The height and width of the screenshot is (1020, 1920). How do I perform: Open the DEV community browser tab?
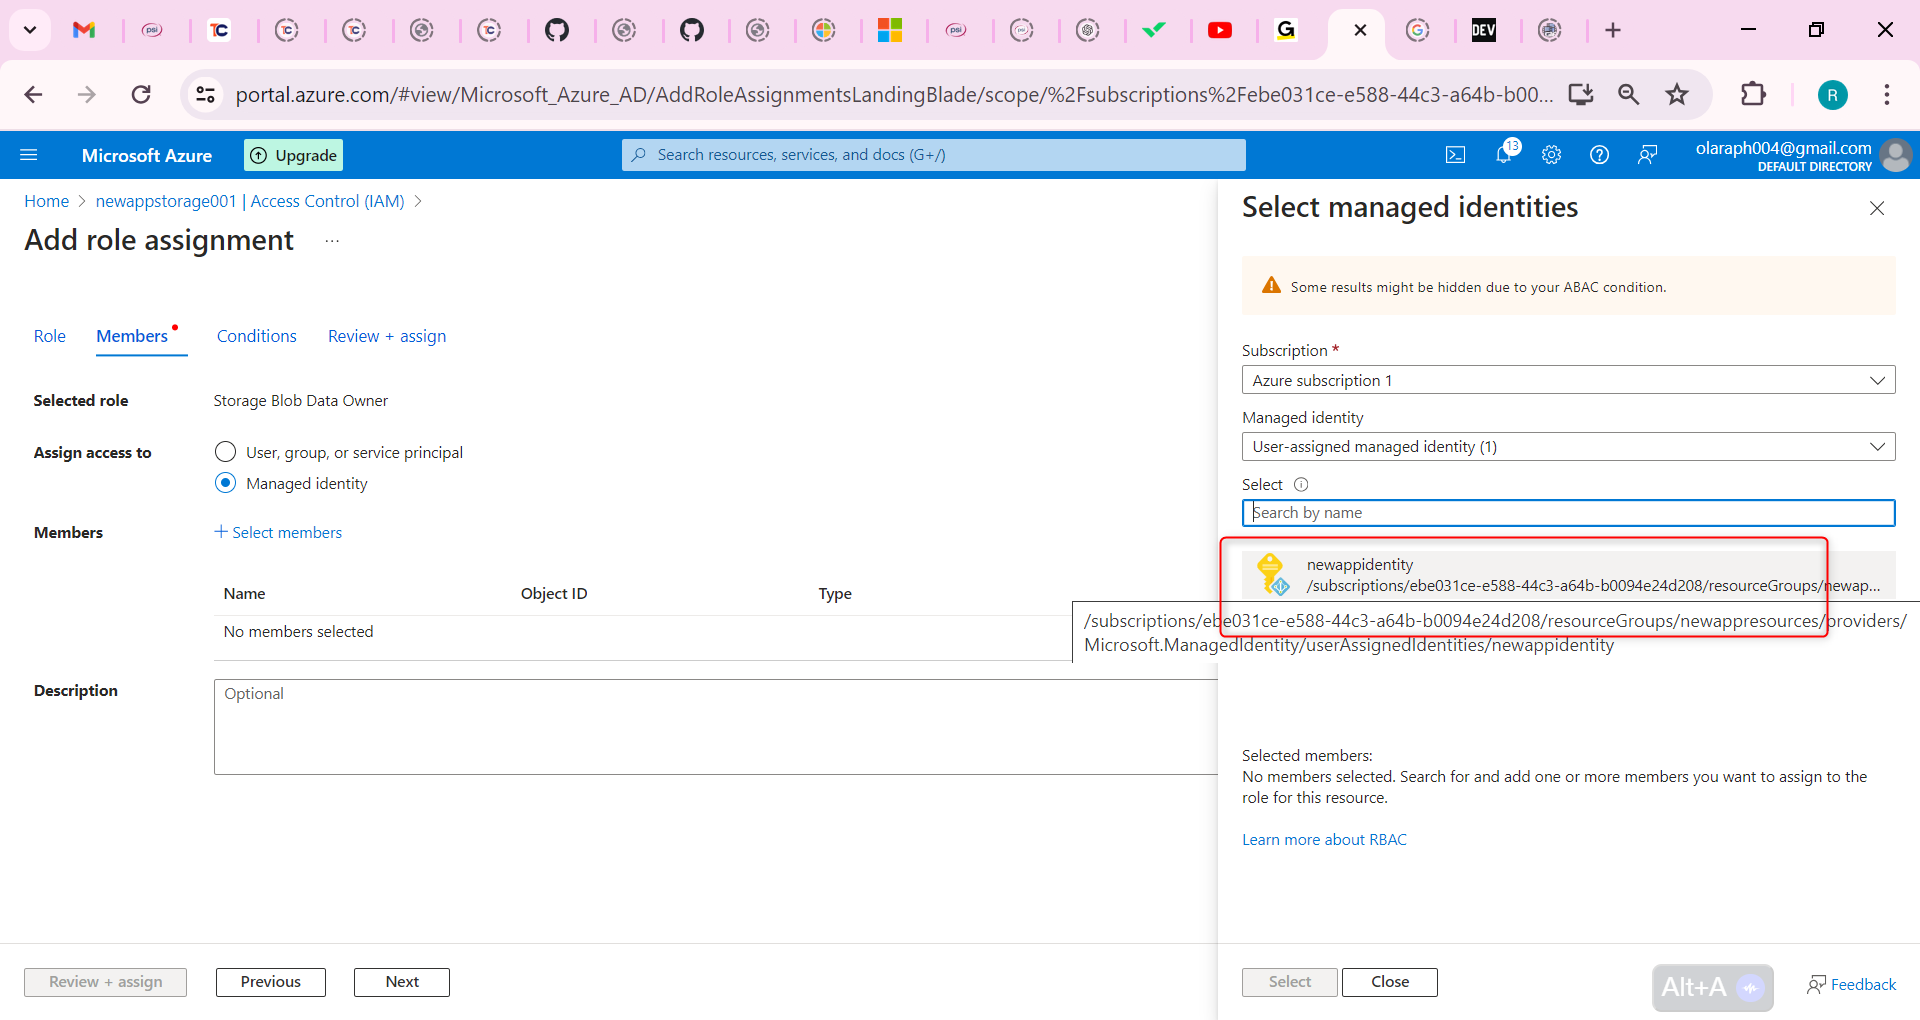[x=1484, y=30]
